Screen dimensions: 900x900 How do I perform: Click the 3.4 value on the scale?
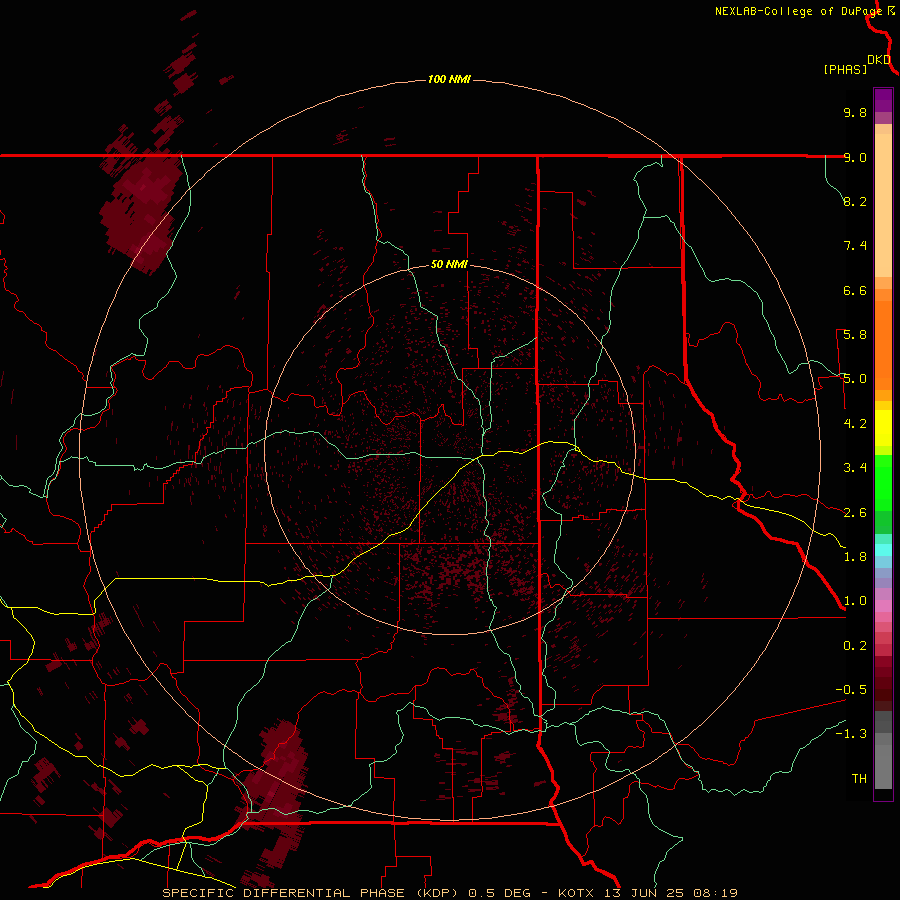855,468
